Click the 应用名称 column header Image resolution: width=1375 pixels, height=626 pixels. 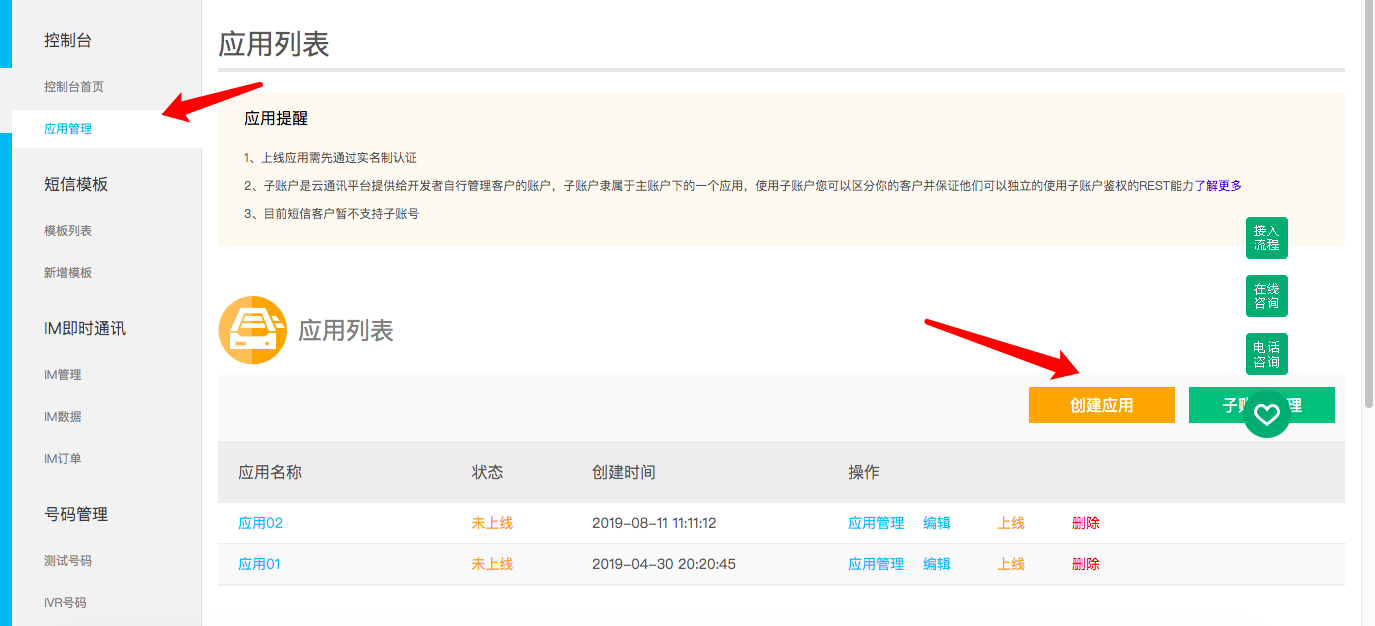click(270, 472)
